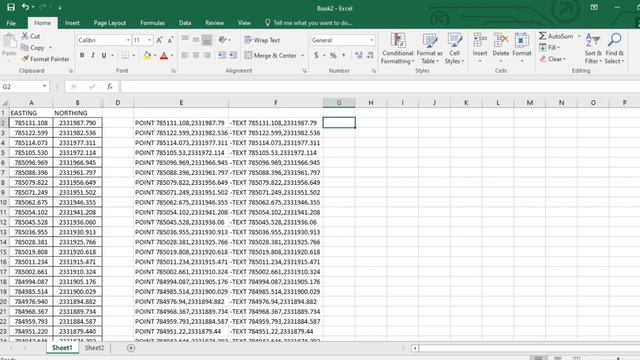Decrease the cell indent
This screenshot has width=640, height=360.
coord(222,55)
